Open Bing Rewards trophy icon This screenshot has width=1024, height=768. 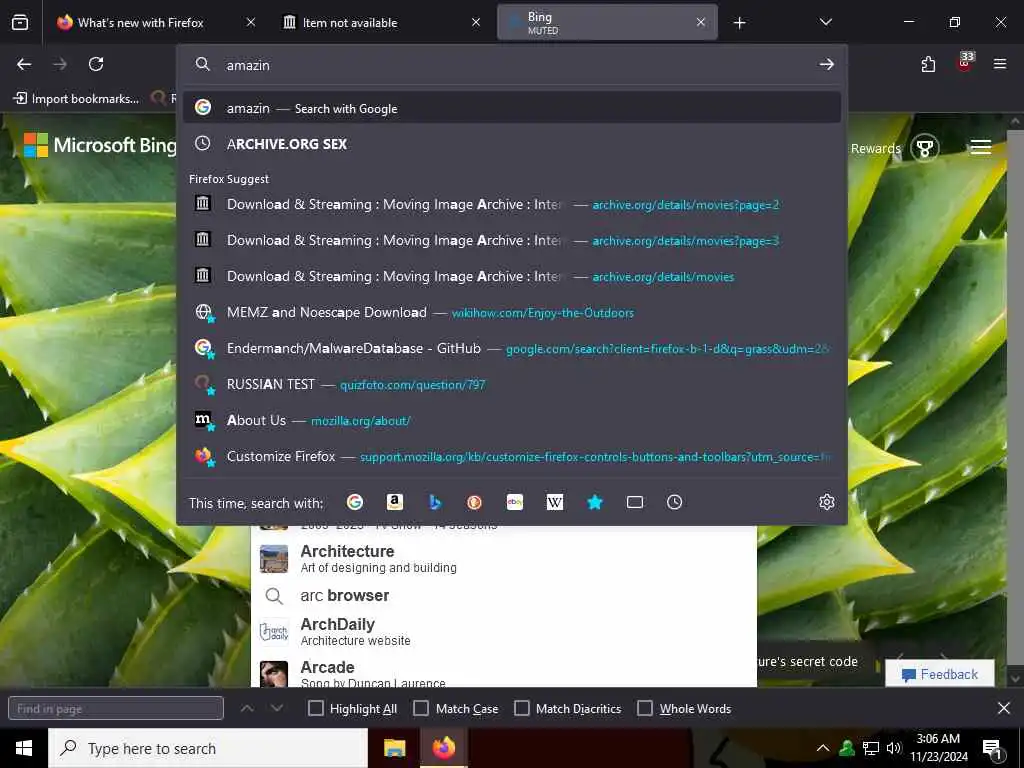(x=925, y=148)
